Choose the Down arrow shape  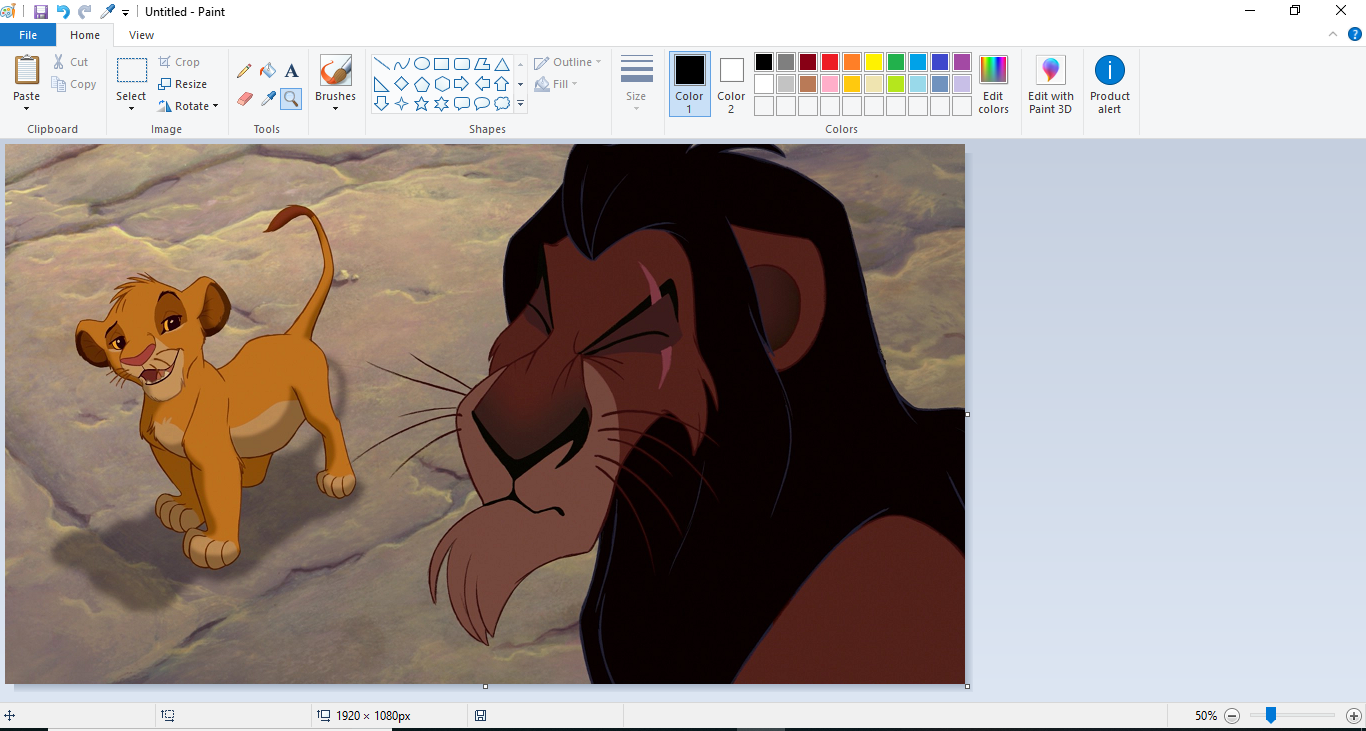coord(381,104)
